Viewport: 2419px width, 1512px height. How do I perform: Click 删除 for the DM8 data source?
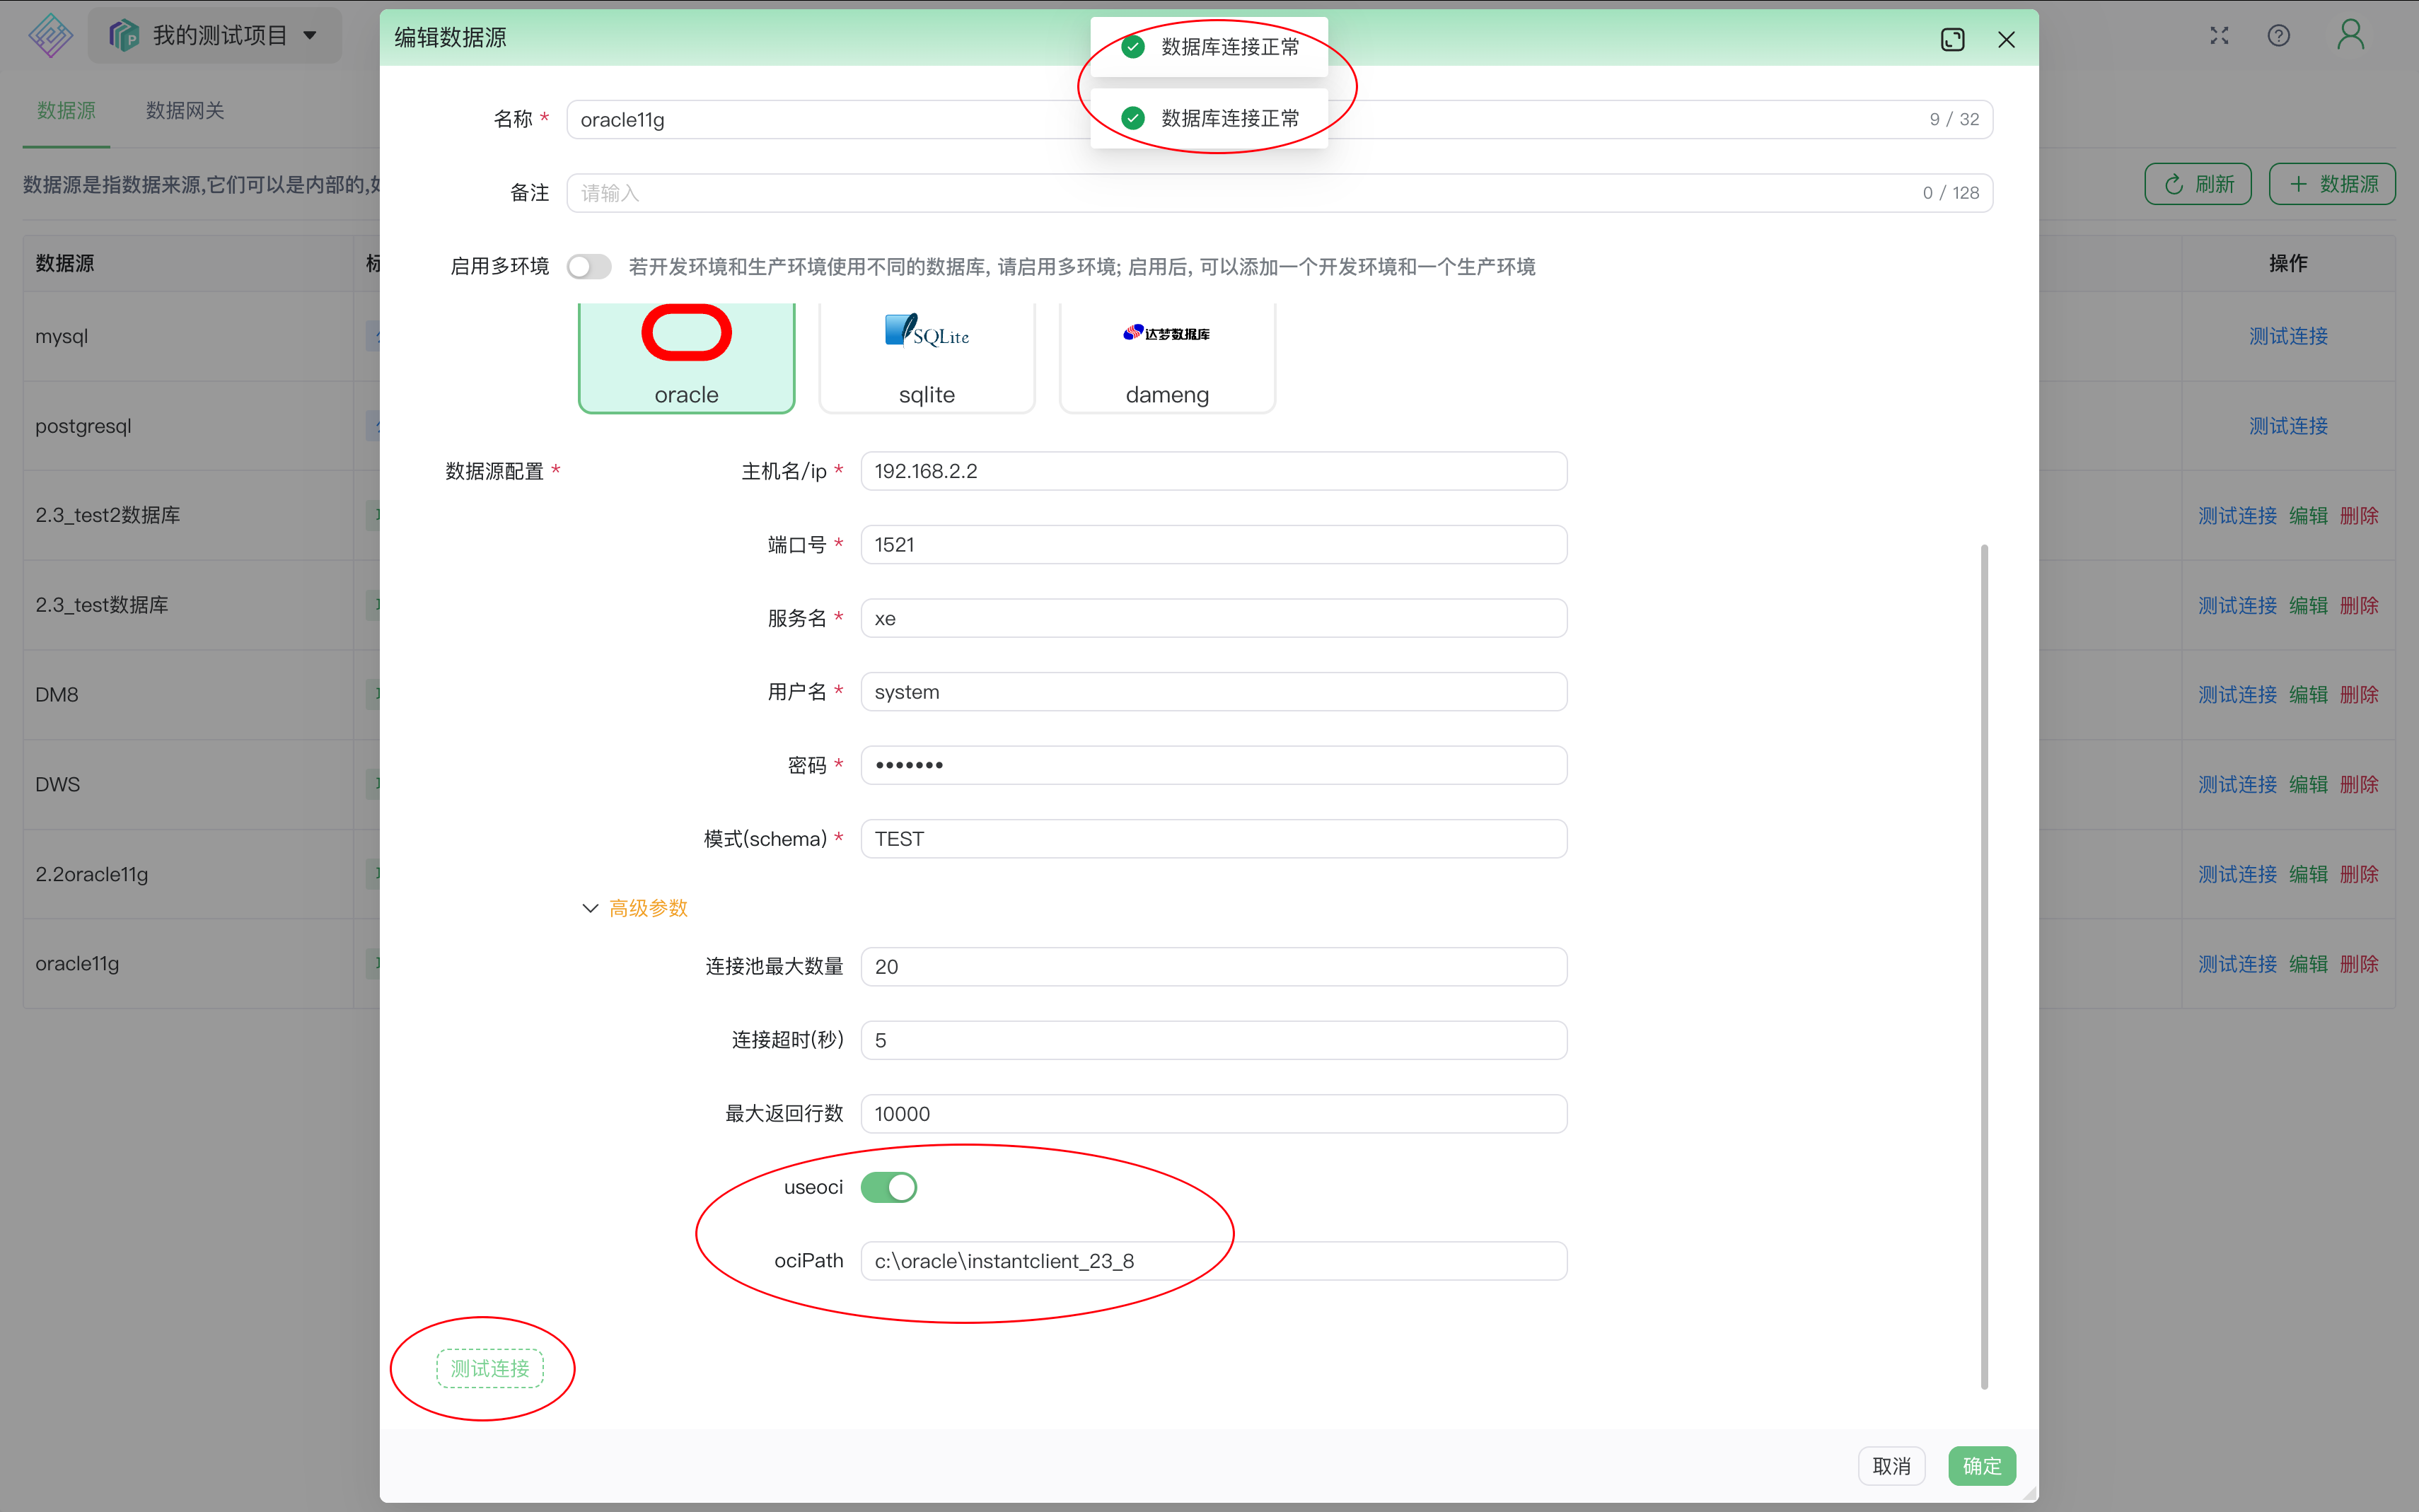2359,694
